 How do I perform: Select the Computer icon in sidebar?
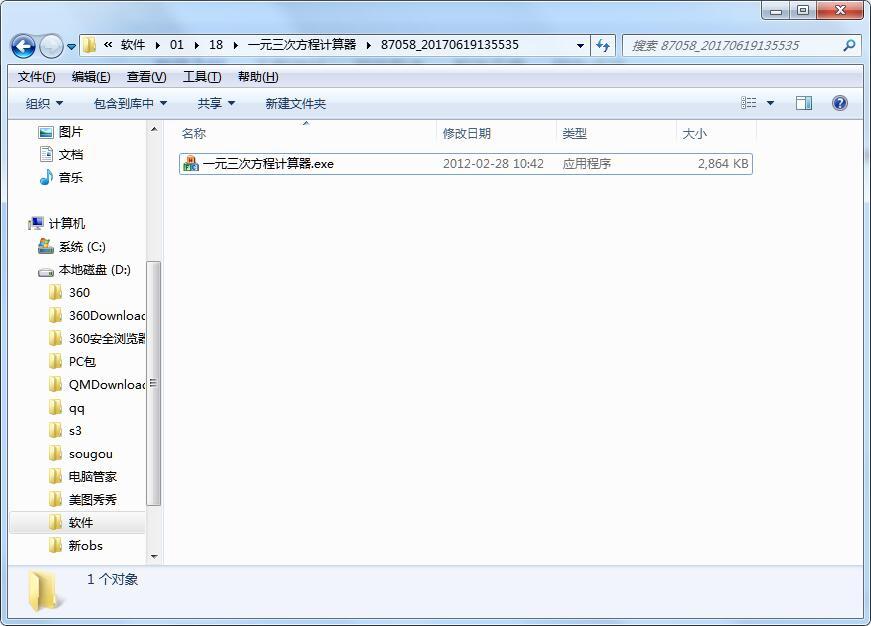pos(36,223)
